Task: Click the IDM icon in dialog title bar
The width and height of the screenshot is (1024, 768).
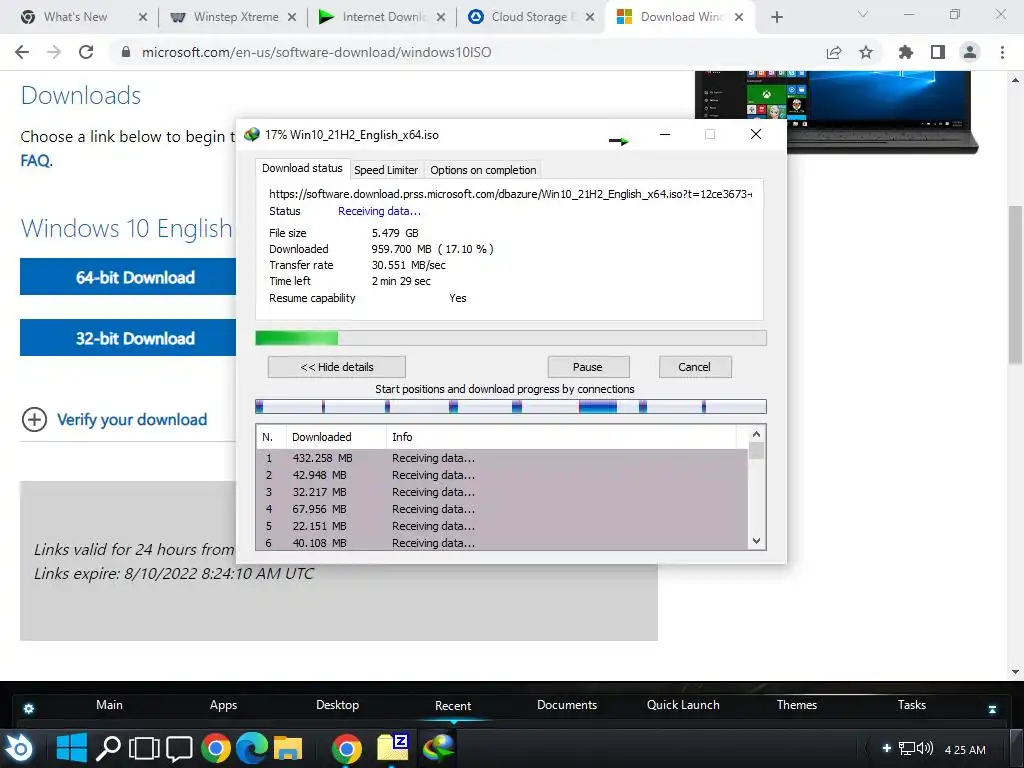Action: coord(251,135)
